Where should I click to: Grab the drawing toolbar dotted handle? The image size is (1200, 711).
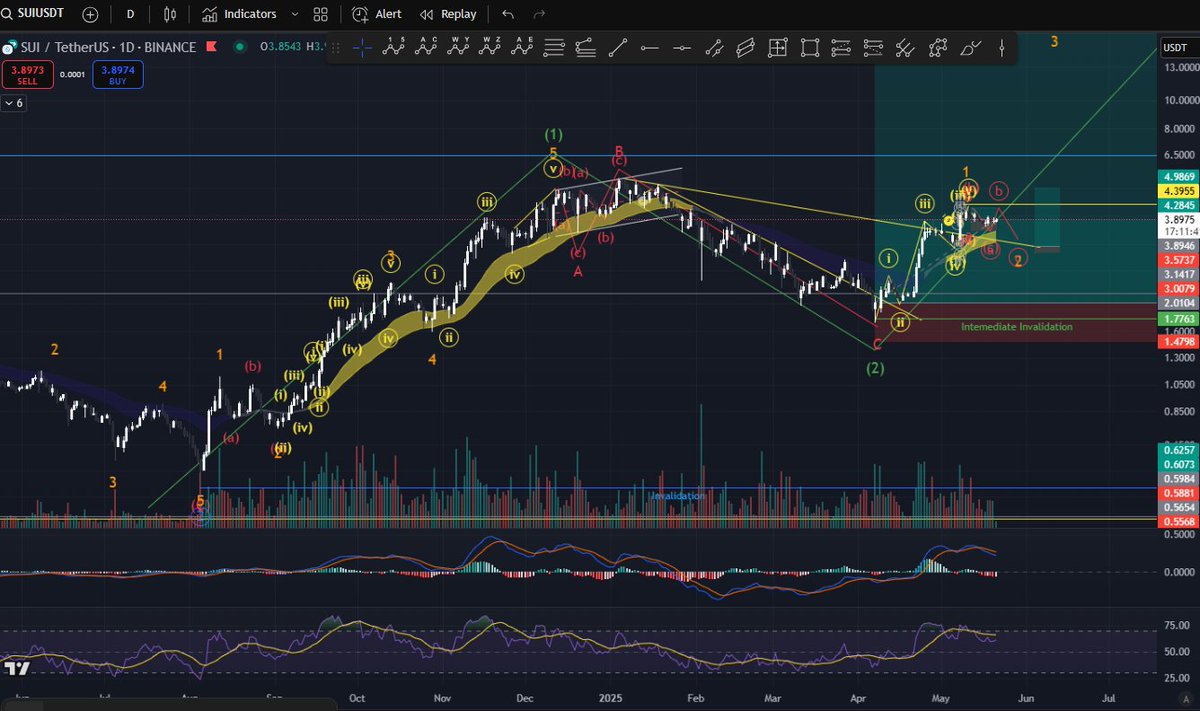click(336, 47)
